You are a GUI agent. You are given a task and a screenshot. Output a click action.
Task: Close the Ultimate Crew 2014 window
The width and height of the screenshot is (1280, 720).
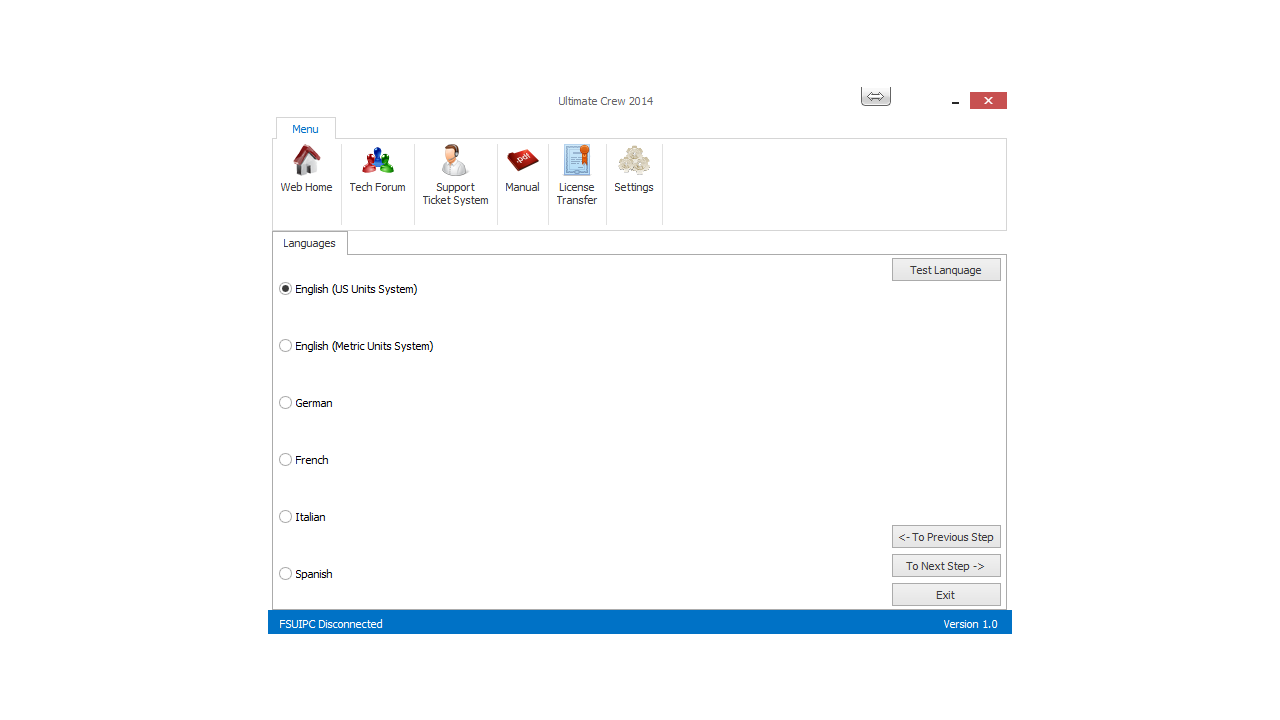(988, 101)
